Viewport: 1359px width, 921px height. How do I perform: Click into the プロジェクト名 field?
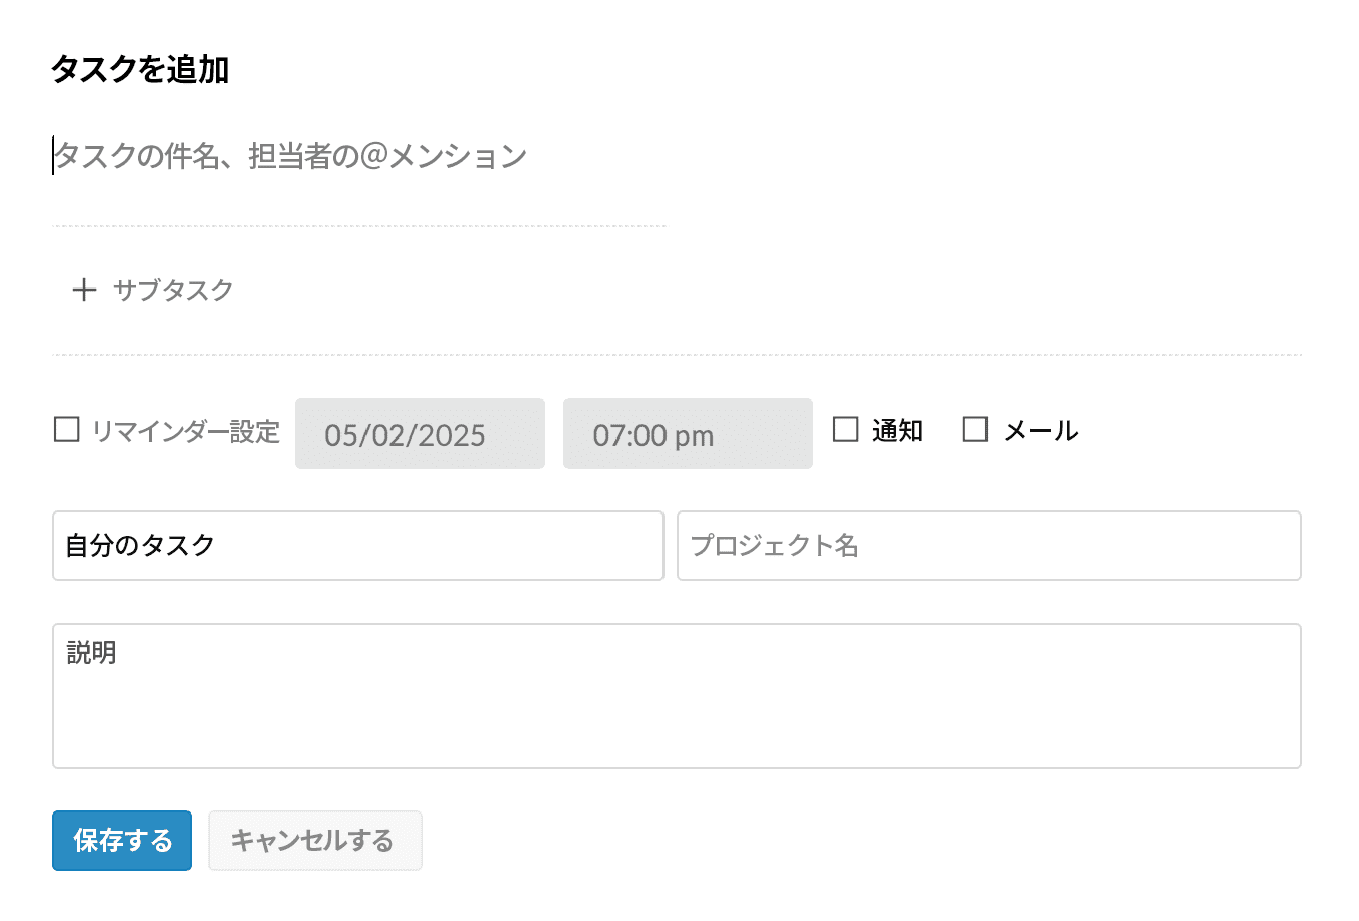(x=989, y=545)
